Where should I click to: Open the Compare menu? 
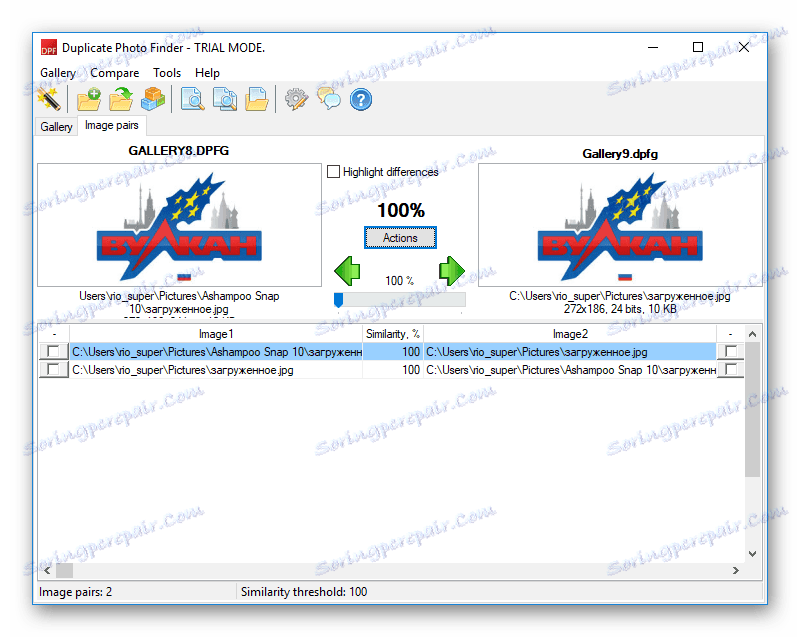tap(115, 73)
